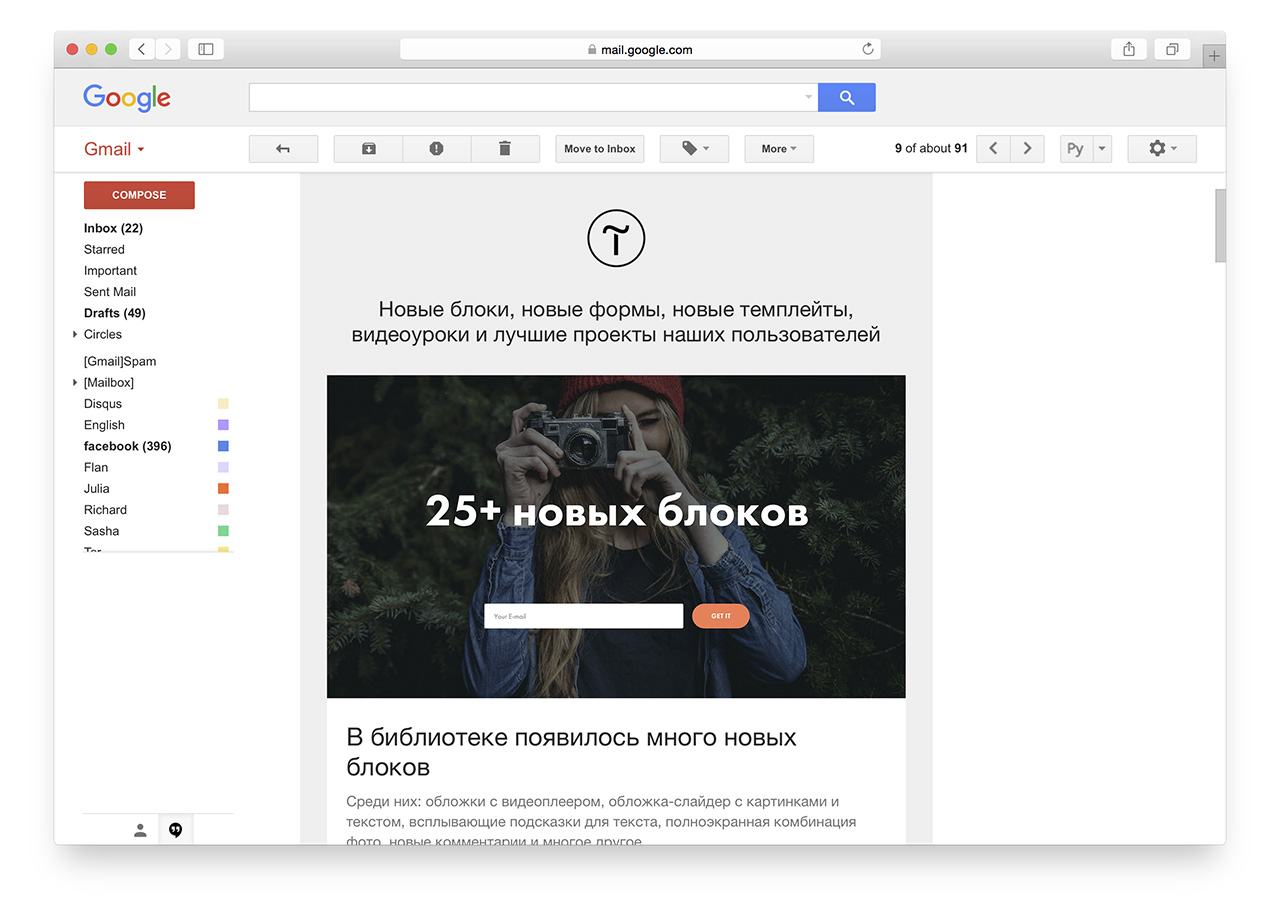Archive this email with the archive icon
This screenshot has height=922, width=1280.
(368, 149)
